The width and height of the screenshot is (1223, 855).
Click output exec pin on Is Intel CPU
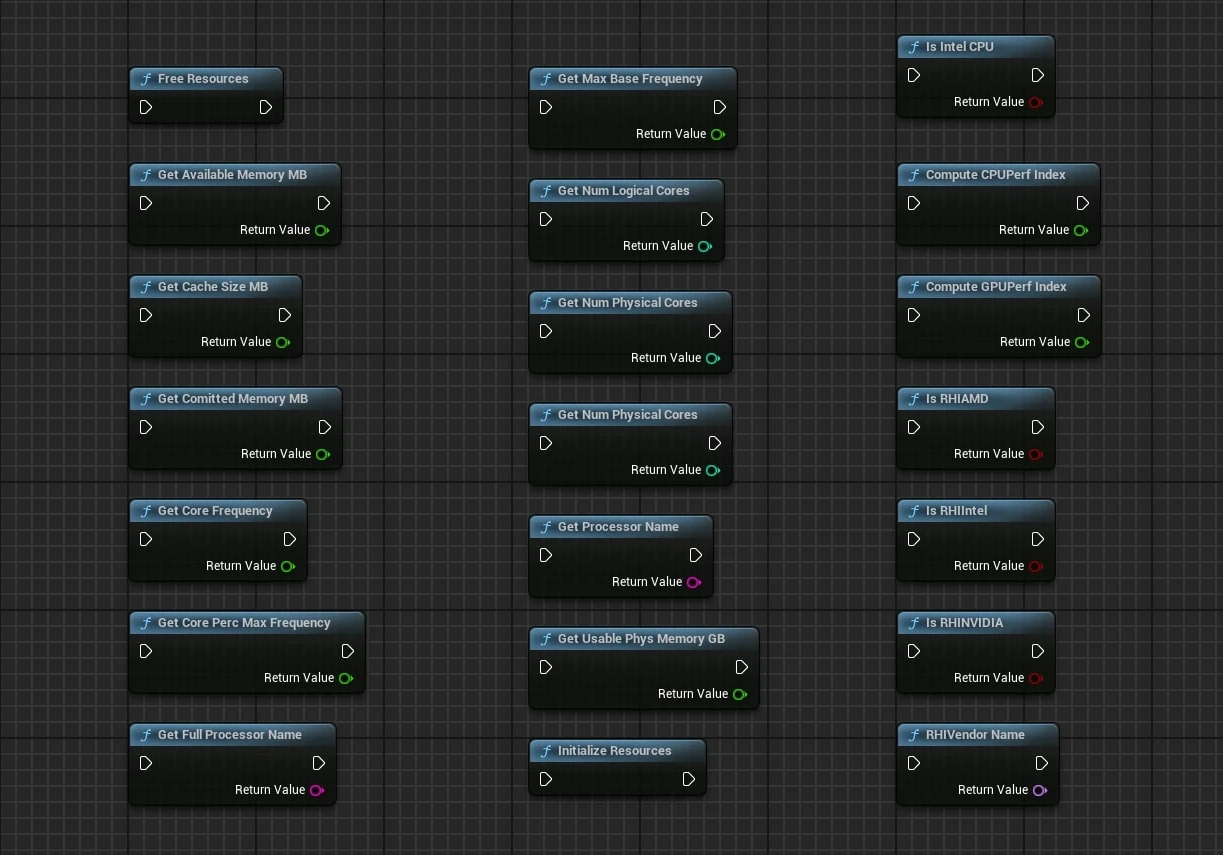1038,75
